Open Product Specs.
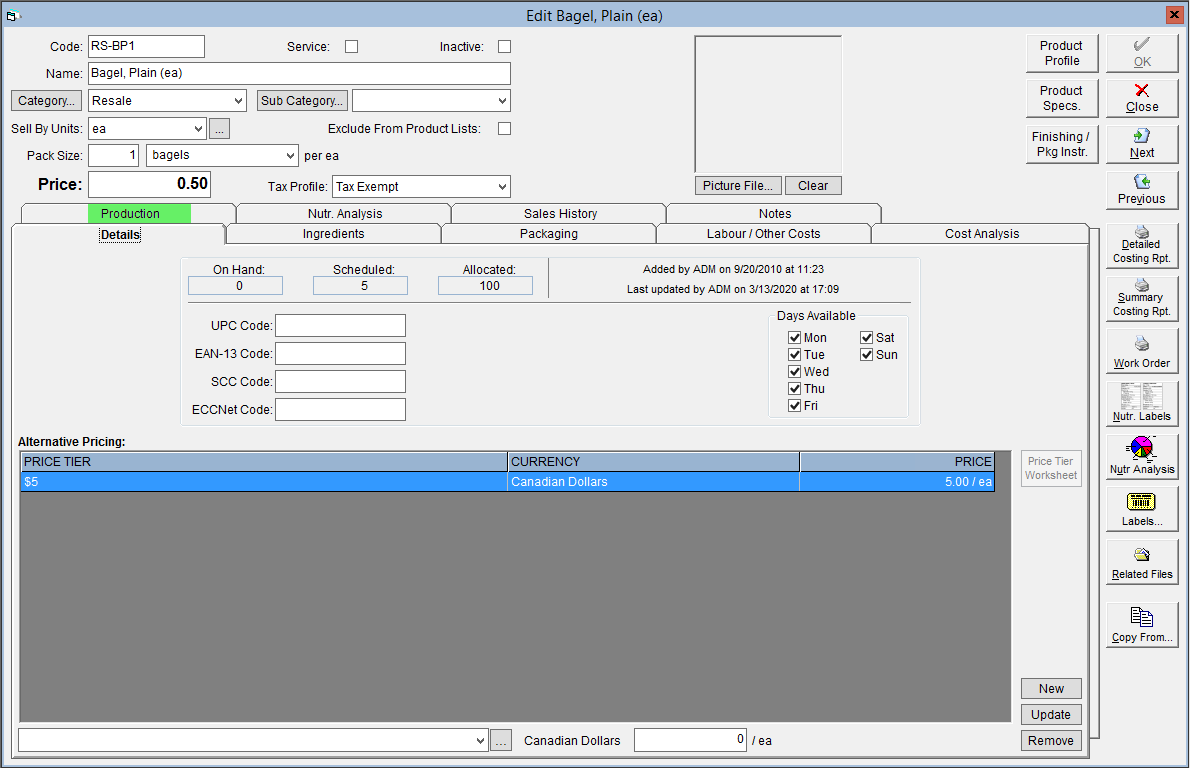The height and width of the screenshot is (768, 1191). pyautogui.click(x=1061, y=99)
